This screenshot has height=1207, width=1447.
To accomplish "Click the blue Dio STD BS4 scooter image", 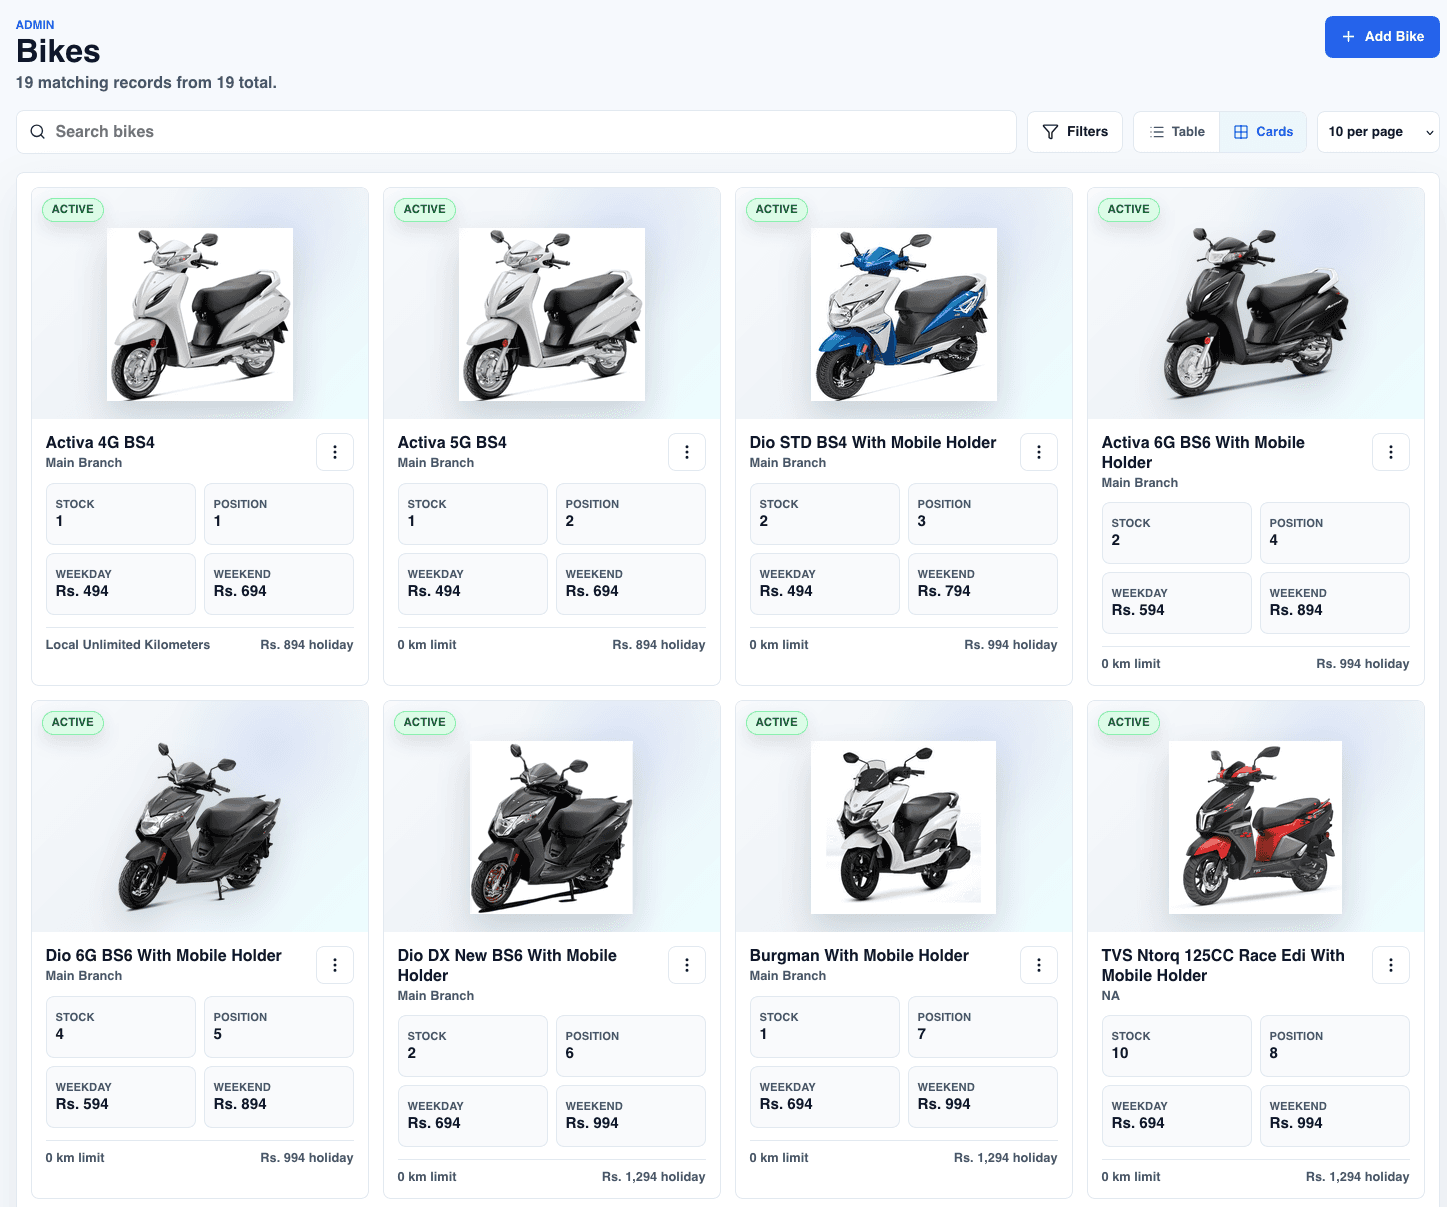I will (904, 314).
